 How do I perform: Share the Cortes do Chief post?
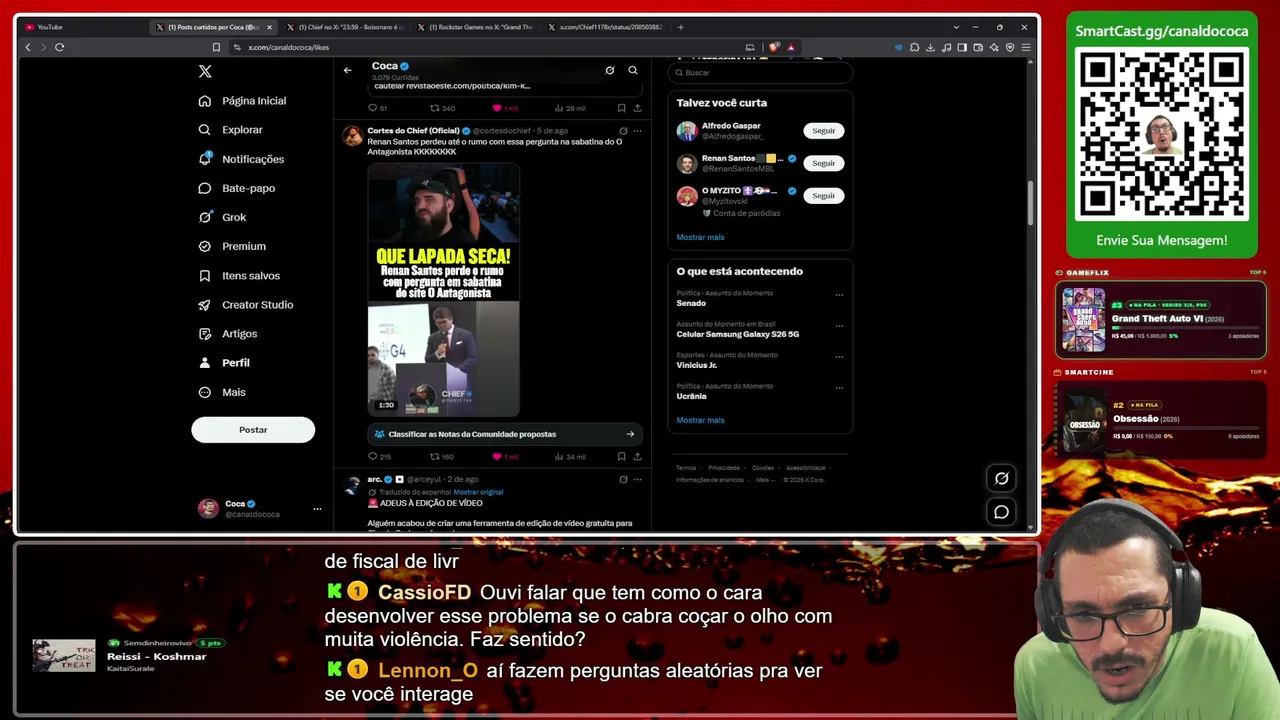[x=637, y=457]
